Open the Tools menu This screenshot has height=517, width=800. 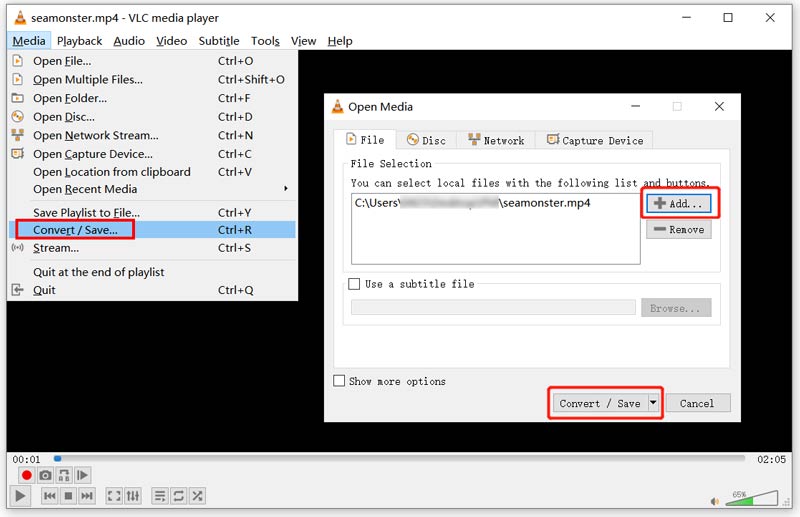[265, 41]
